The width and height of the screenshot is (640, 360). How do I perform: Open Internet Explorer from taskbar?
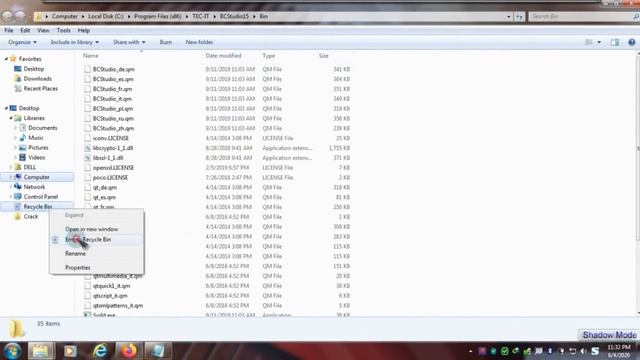pos(100,351)
